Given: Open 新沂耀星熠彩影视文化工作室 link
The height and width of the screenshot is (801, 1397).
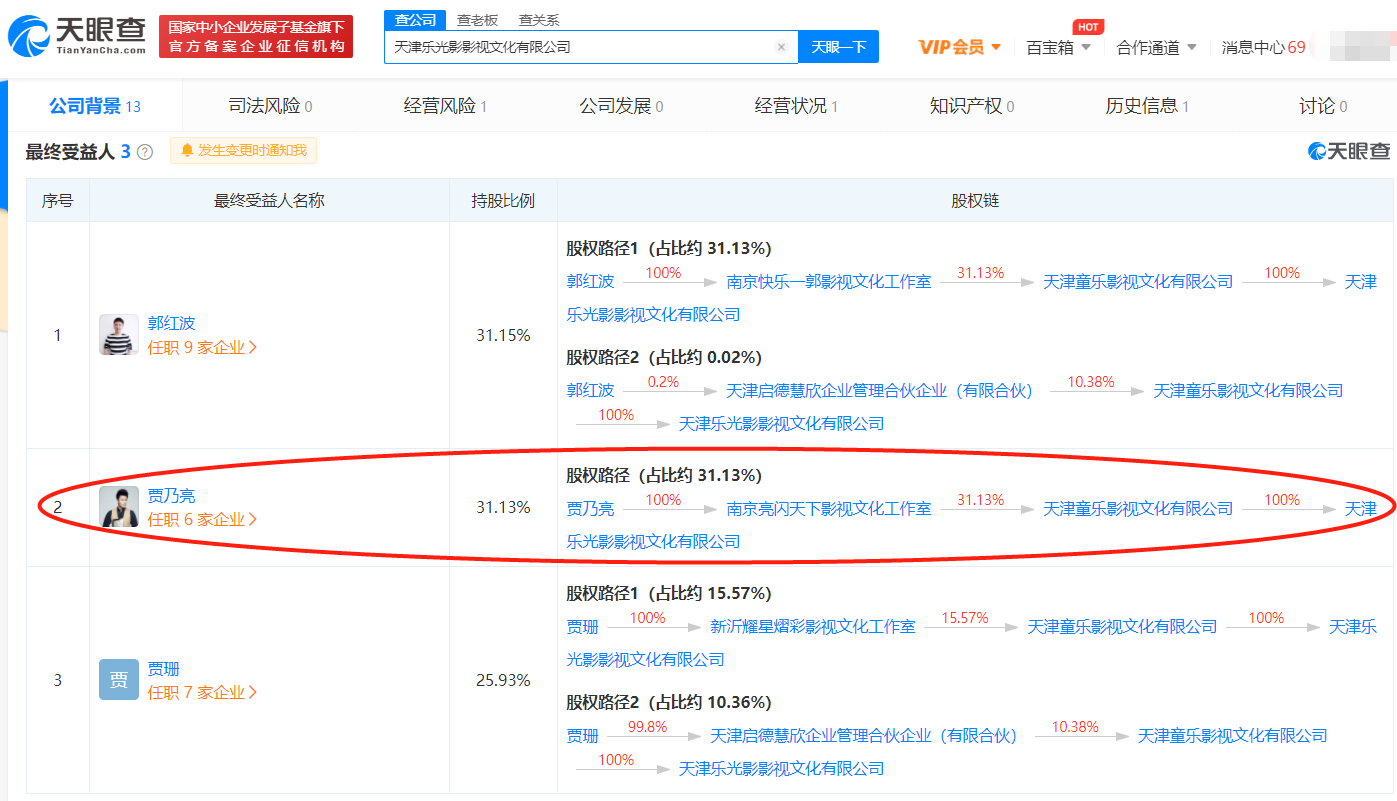Looking at the screenshot, I should pyautogui.click(x=813, y=627).
